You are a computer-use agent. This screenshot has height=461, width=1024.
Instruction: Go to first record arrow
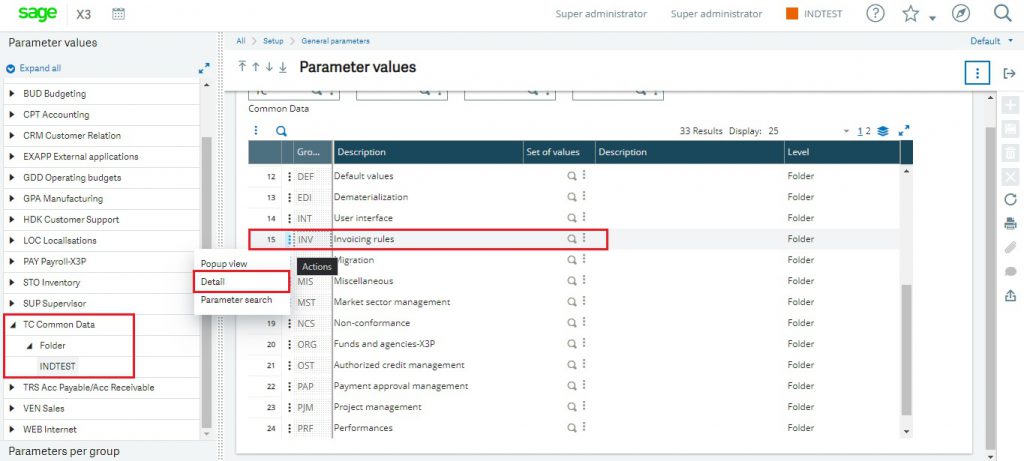(242, 67)
